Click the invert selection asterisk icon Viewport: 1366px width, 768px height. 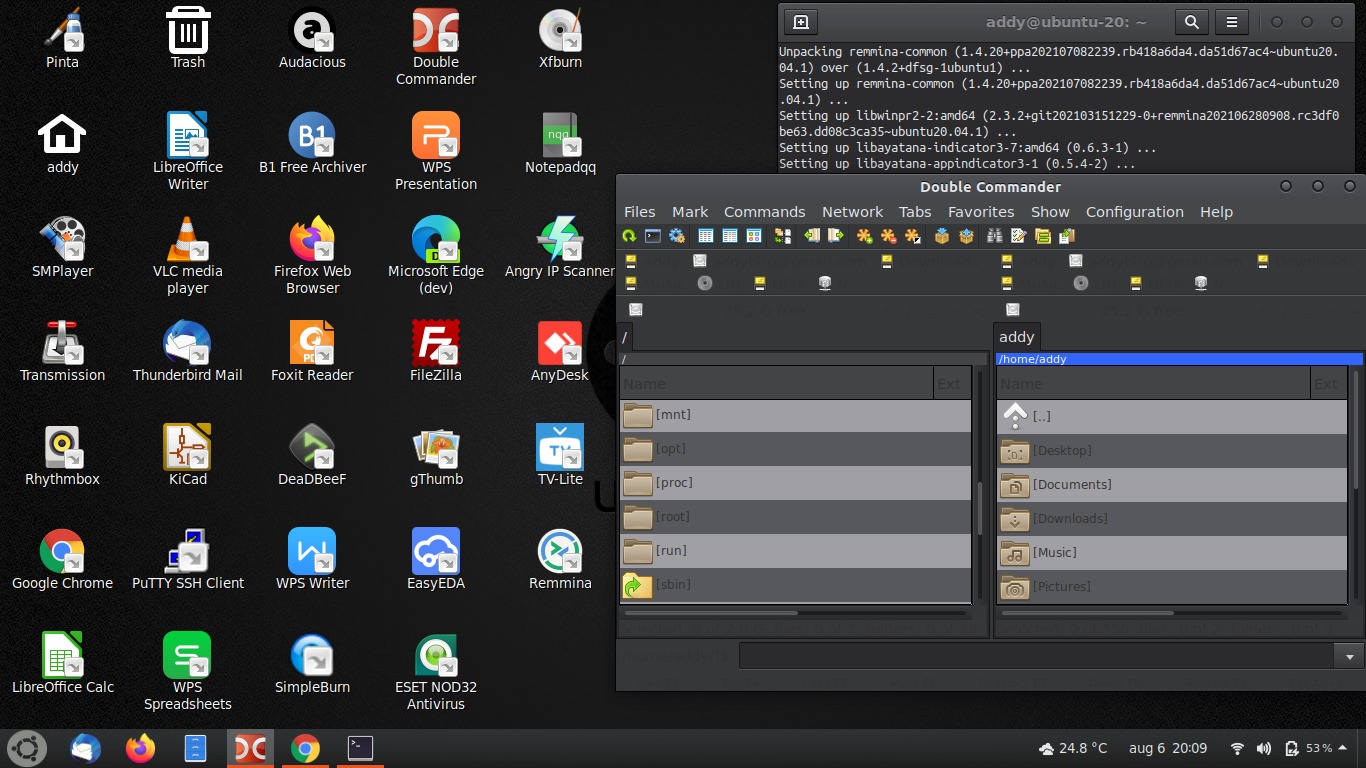[x=913, y=236]
